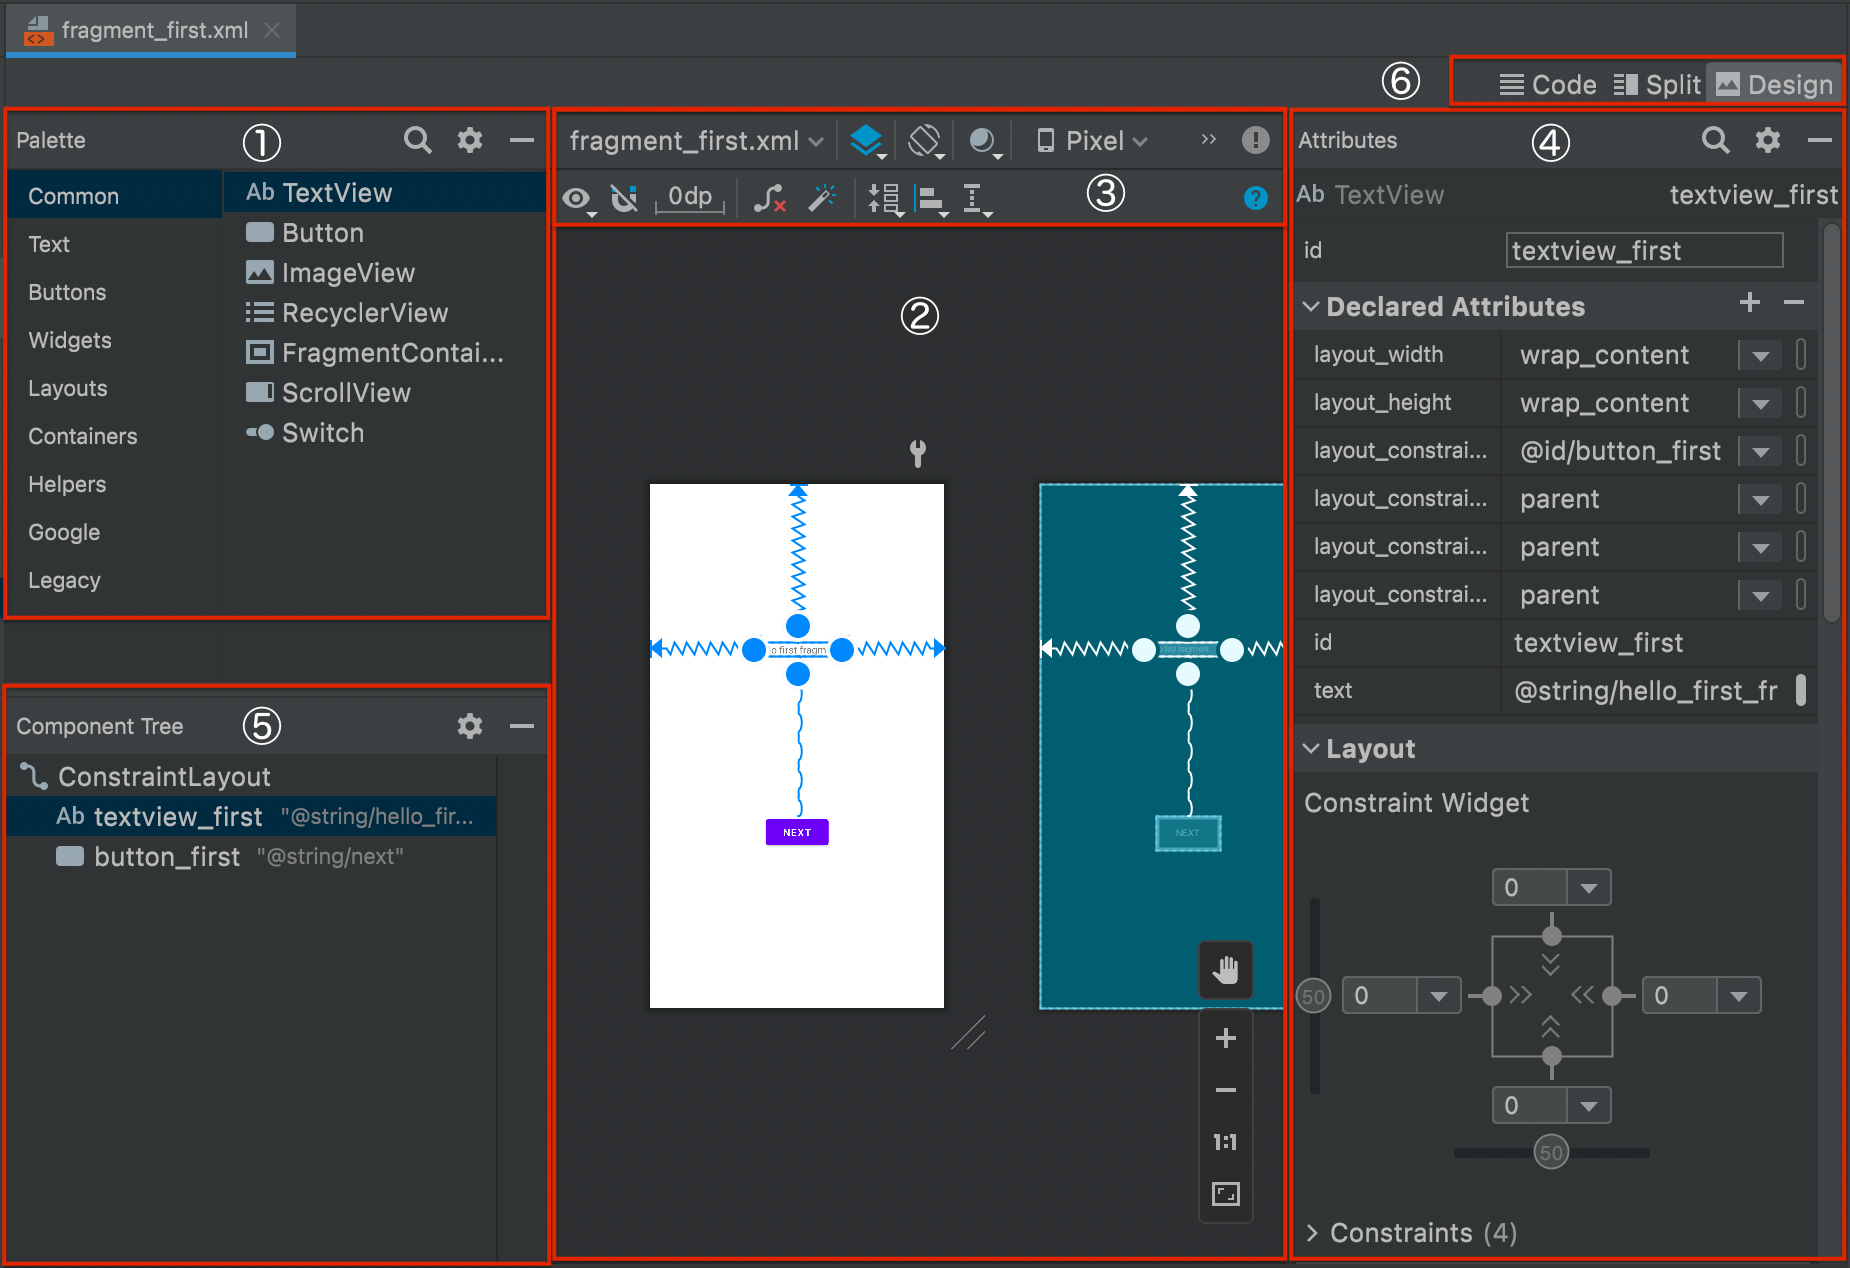Screen dimensions: 1850x1268
Task: Open Component Tree settings gear
Action: pyautogui.click(x=470, y=726)
